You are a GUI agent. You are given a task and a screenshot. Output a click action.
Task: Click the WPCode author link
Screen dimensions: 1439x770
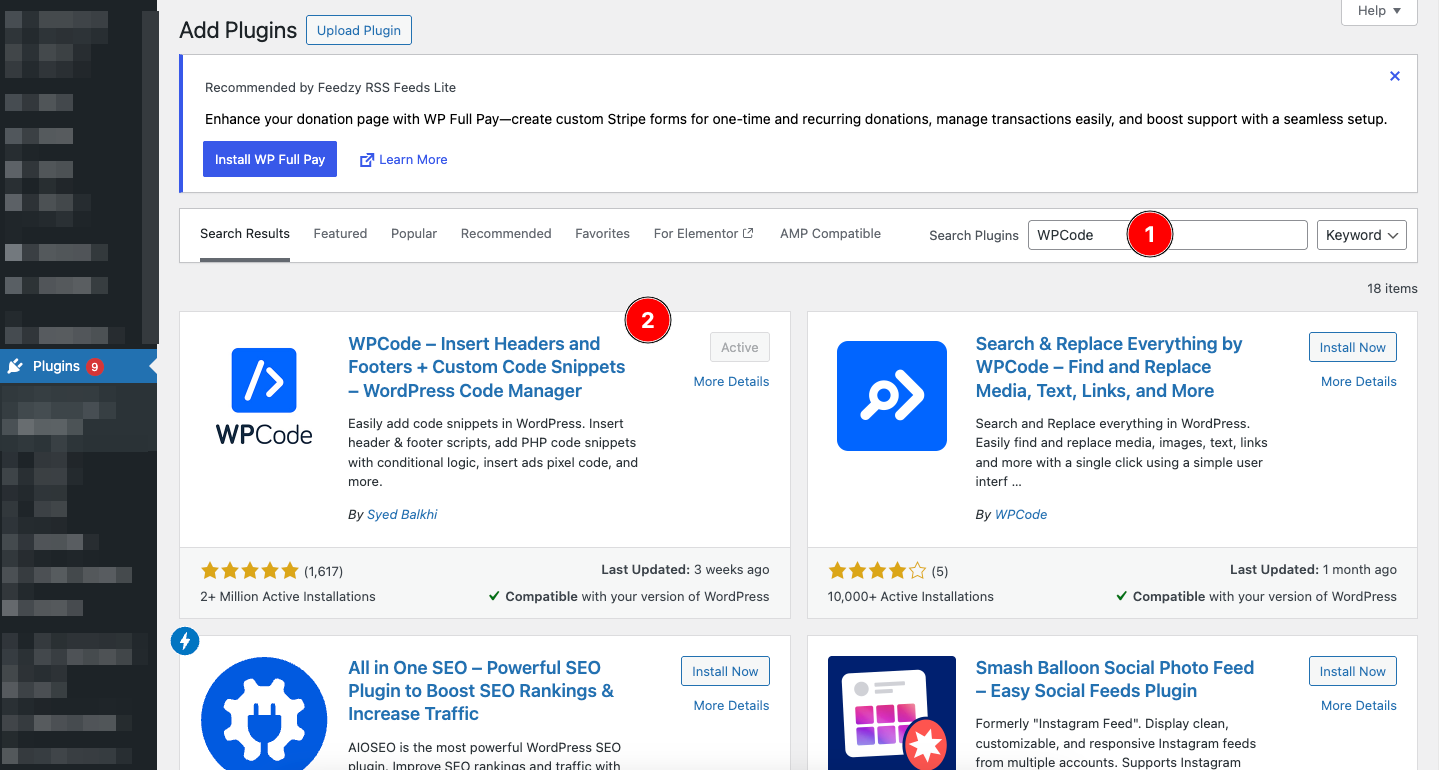(x=1021, y=514)
